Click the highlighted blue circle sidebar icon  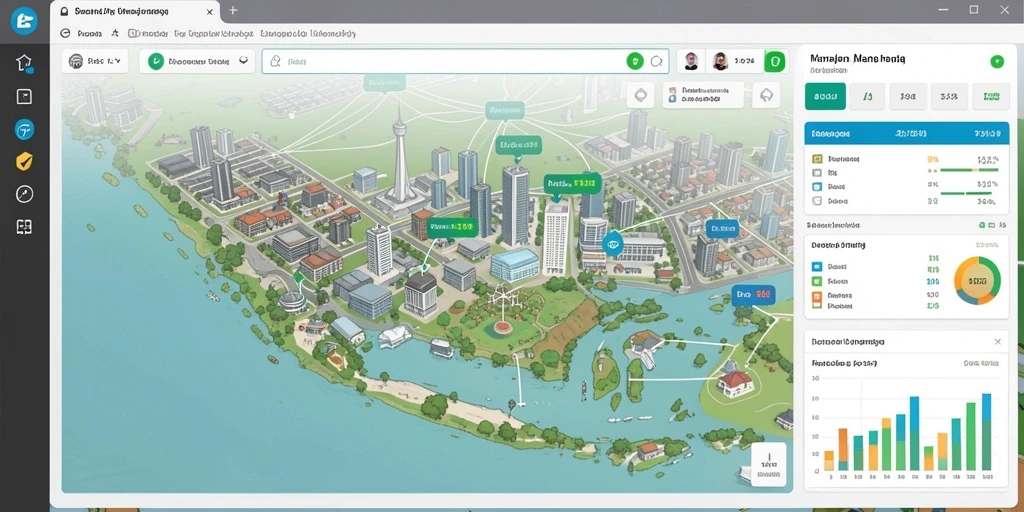[x=24, y=130]
